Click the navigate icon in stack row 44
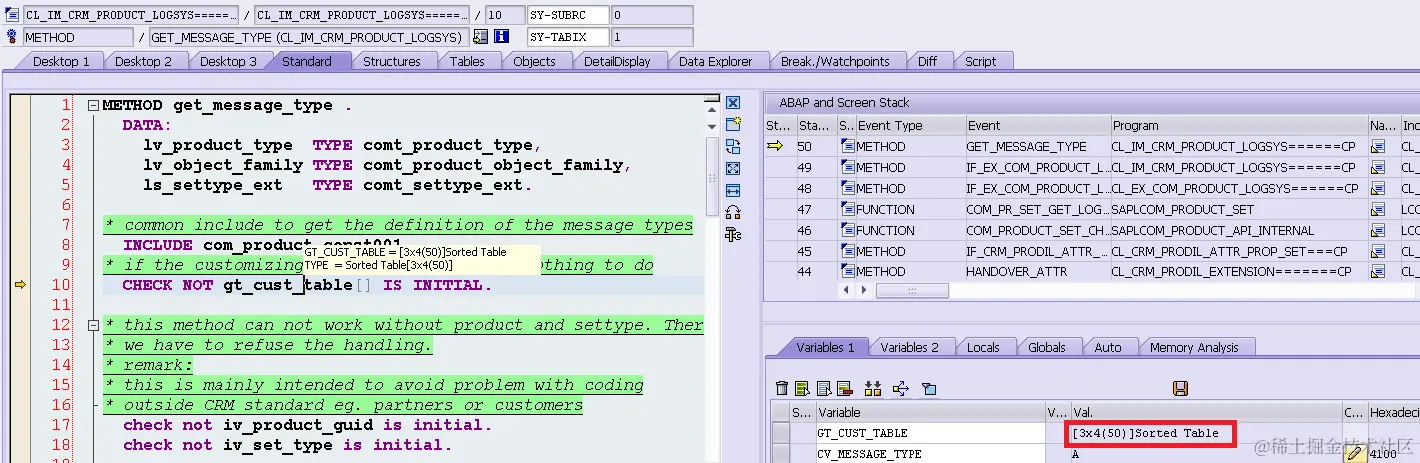This screenshot has height=463, width=1420. (x=1378, y=272)
